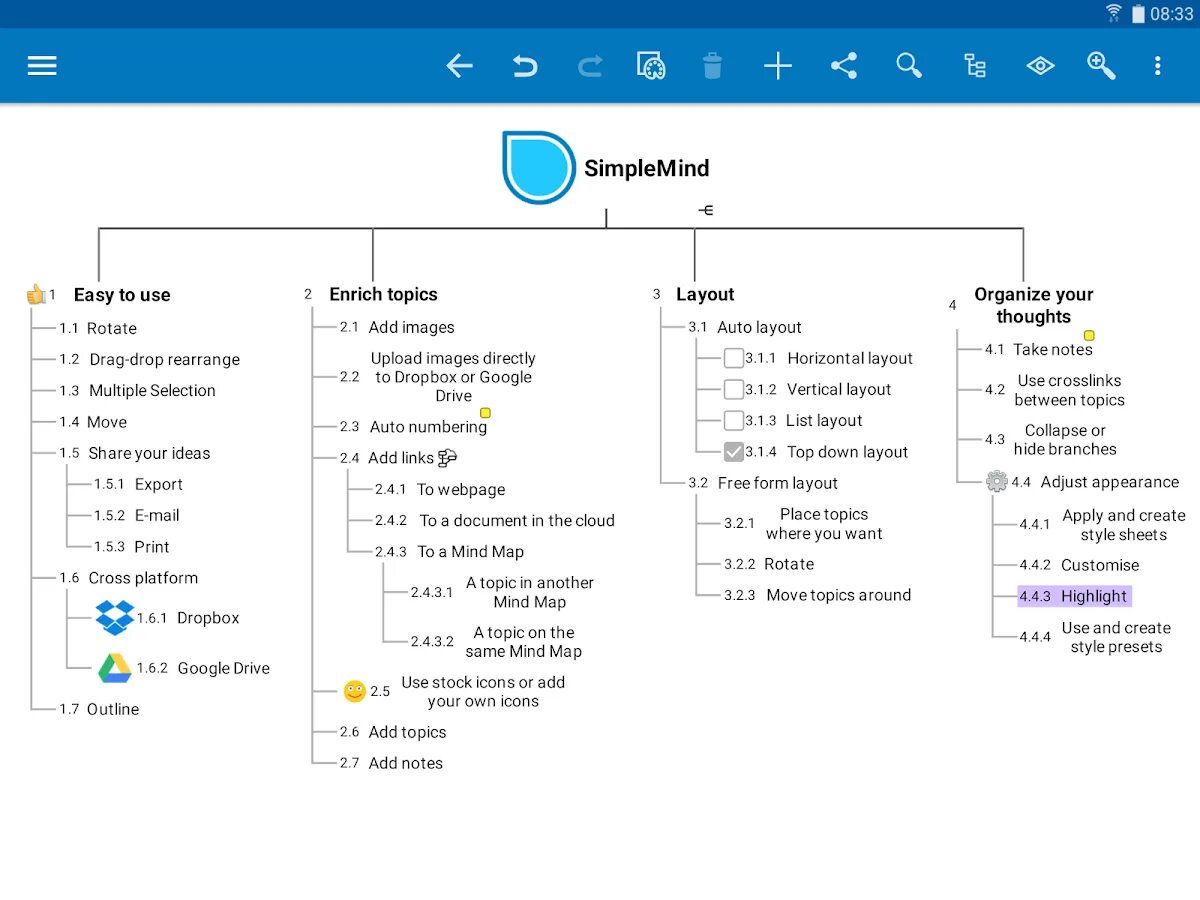Tap the Google Drive icon at 1.6.2
Viewport: 1200px width, 900px height.
tap(115, 668)
